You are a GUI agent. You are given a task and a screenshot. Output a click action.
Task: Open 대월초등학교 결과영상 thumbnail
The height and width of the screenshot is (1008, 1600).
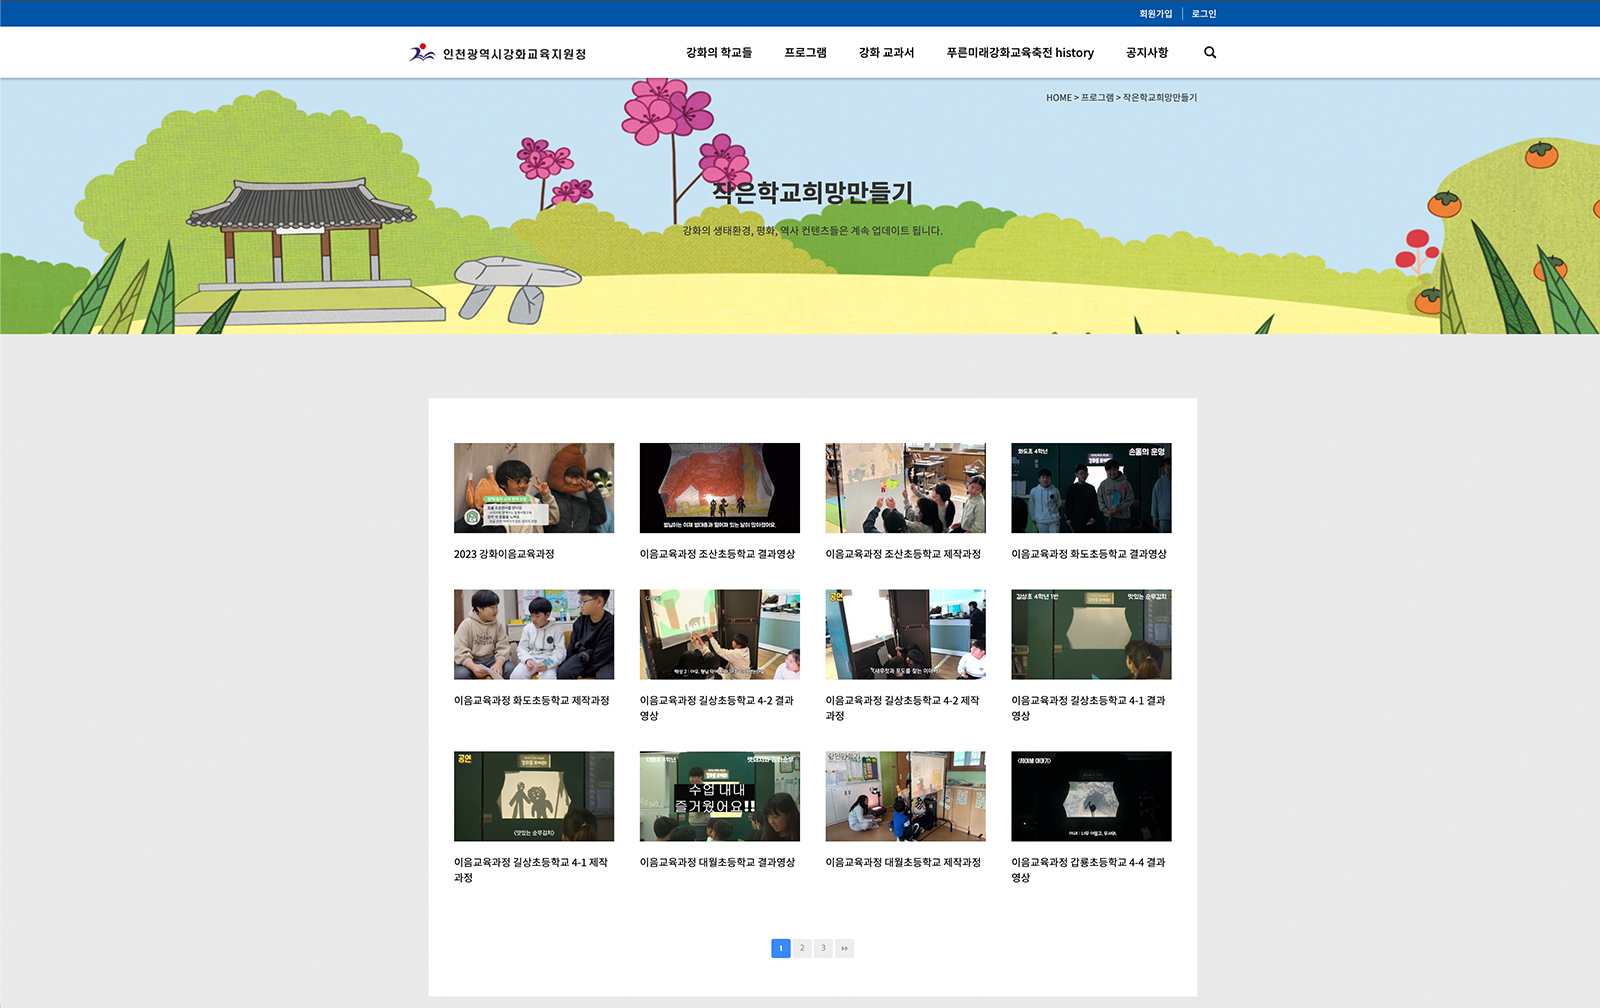point(720,796)
